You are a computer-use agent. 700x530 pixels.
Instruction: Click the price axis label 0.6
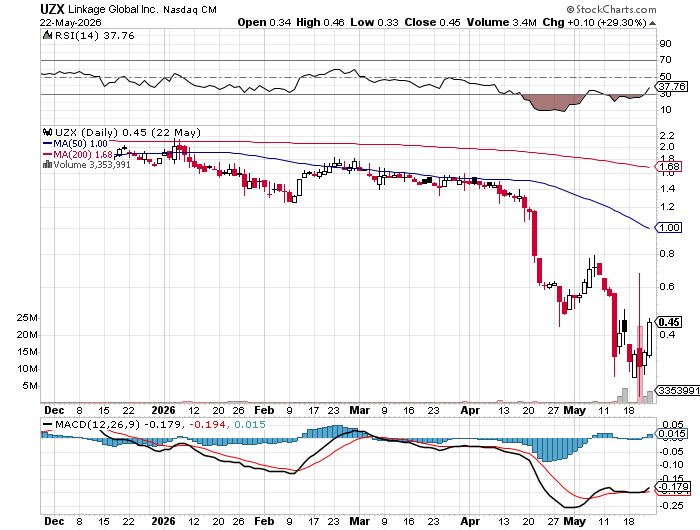point(667,287)
